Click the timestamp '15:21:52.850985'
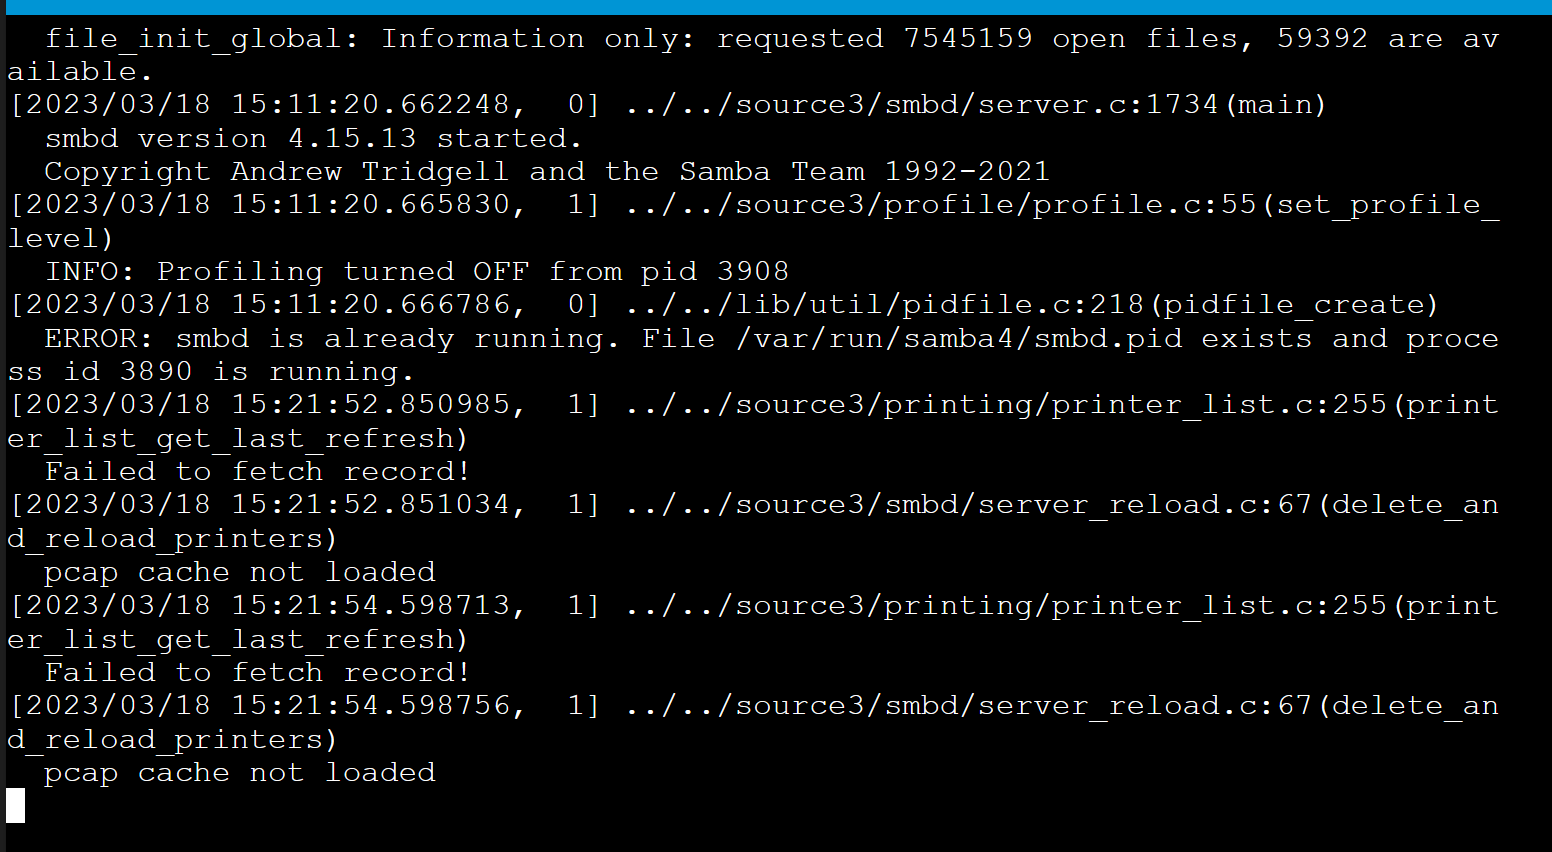1552x852 pixels. (370, 405)
